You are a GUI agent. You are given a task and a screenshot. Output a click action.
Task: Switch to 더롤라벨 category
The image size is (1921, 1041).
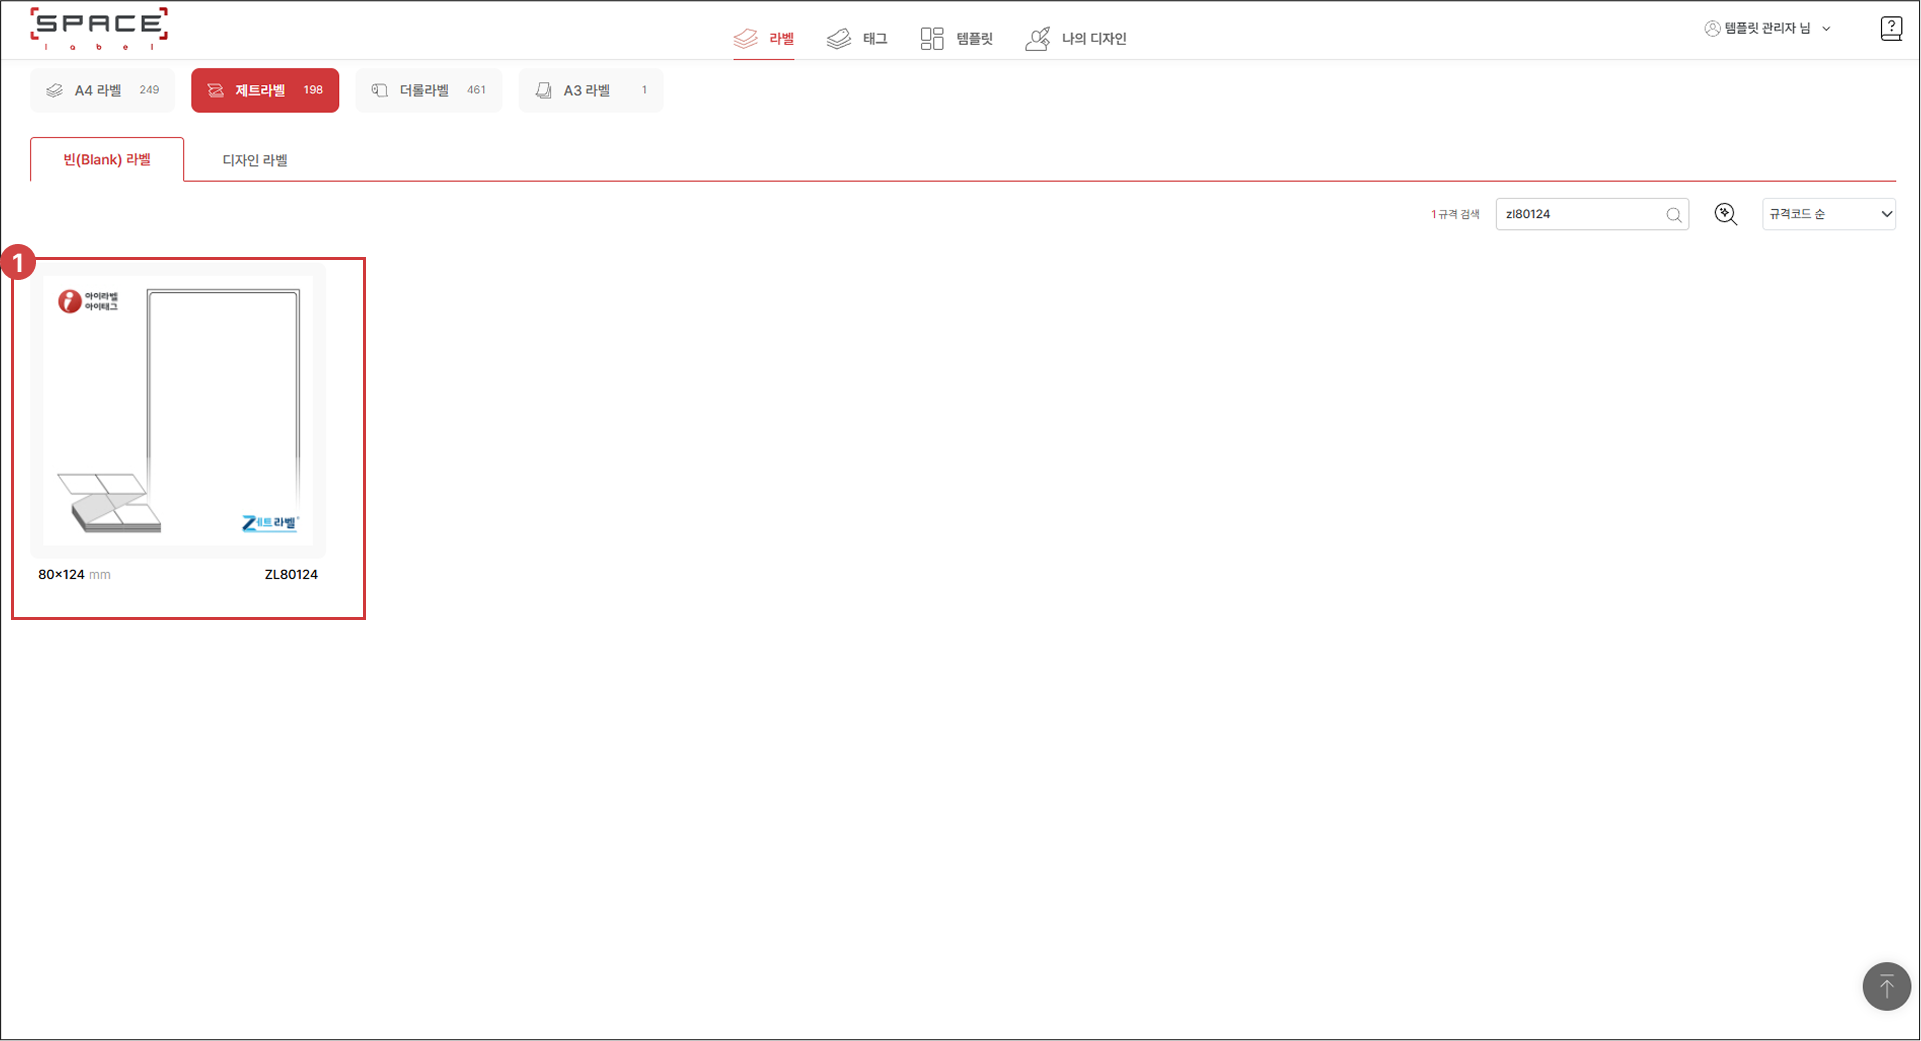tap(428, 90)
